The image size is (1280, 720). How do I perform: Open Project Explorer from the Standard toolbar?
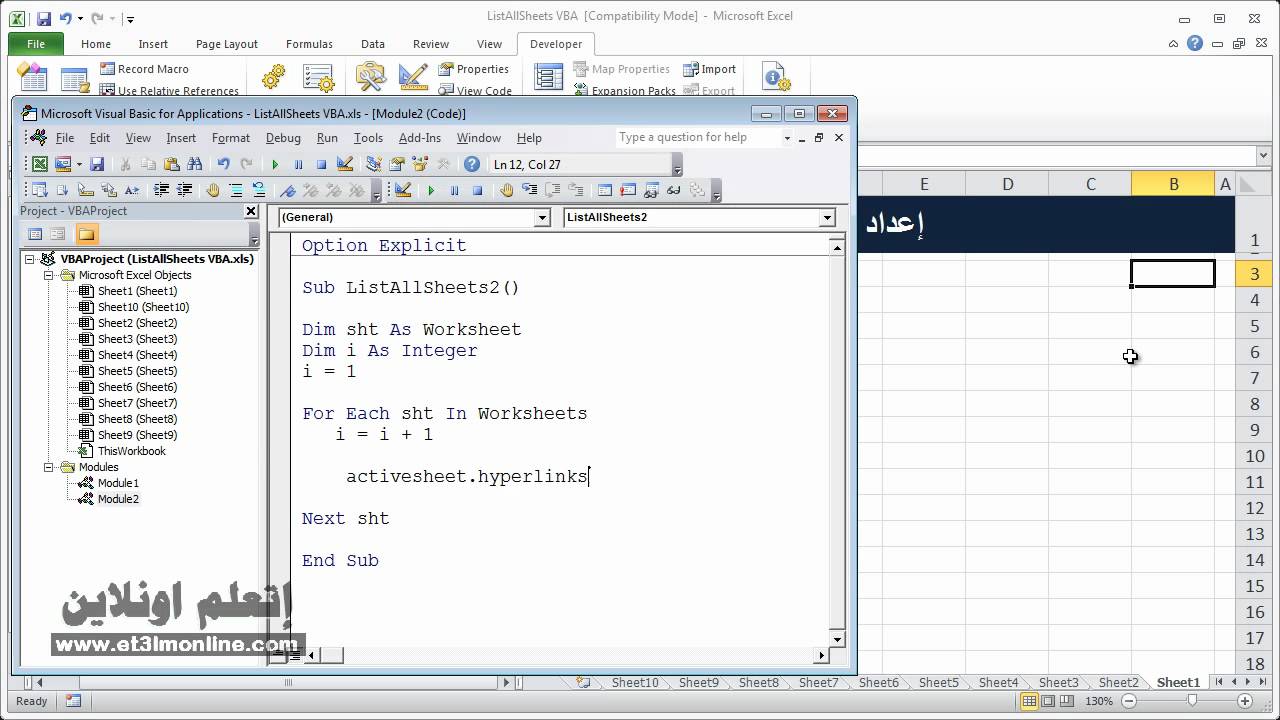(x=373, y=164)
